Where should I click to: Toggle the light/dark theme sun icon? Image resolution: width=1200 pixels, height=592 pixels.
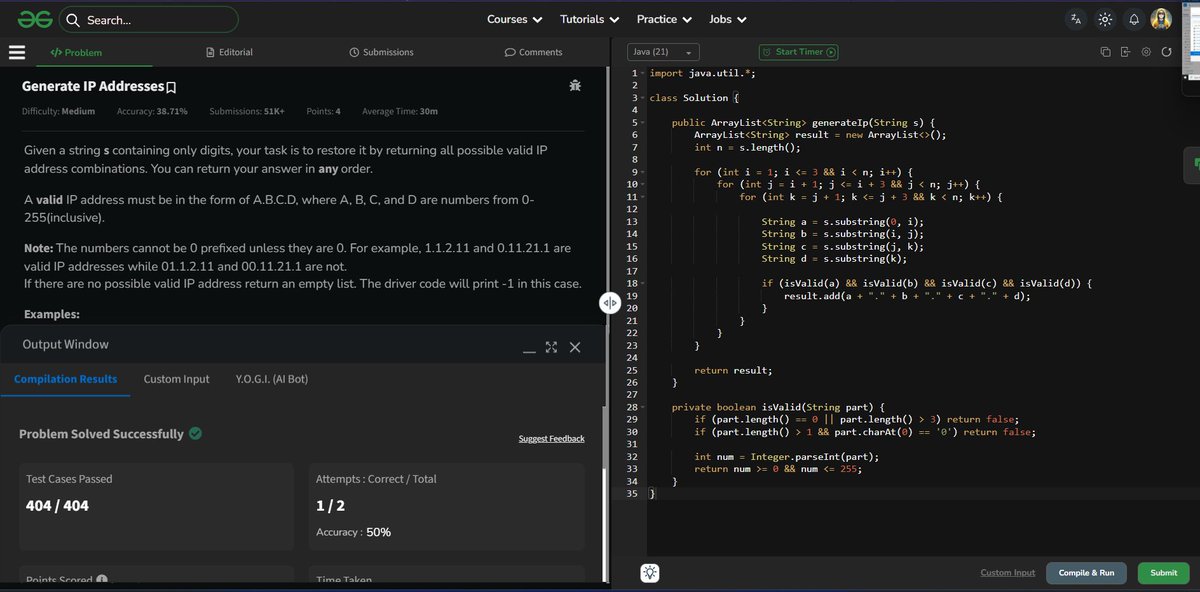click(x=1105, y=19)
